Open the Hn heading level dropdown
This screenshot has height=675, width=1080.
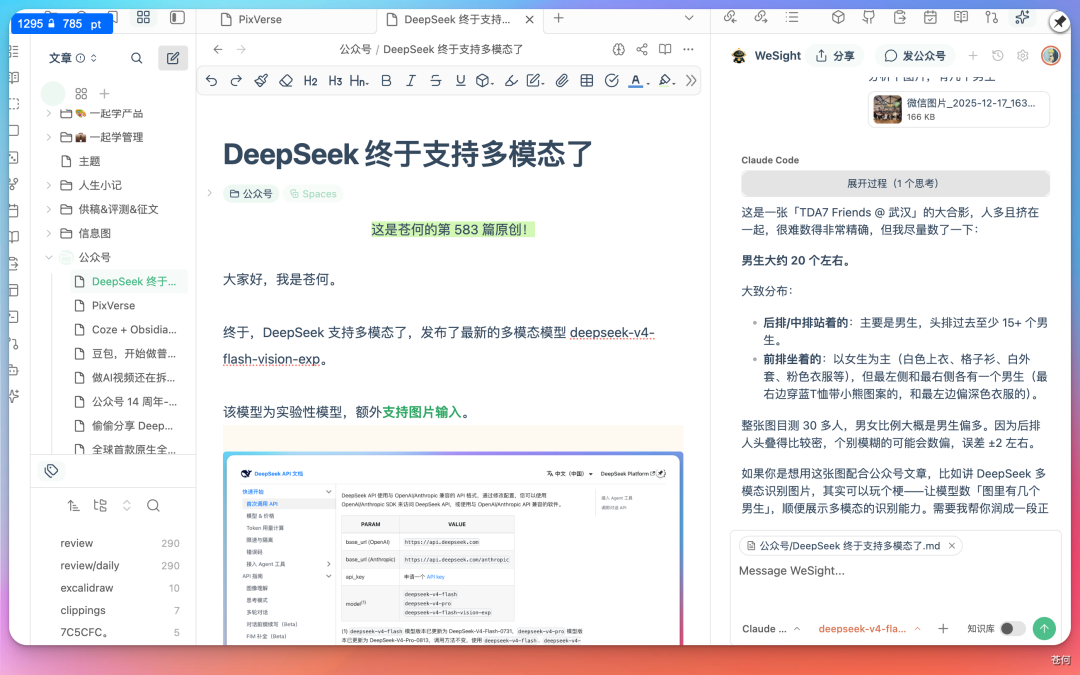coord(359,81)
